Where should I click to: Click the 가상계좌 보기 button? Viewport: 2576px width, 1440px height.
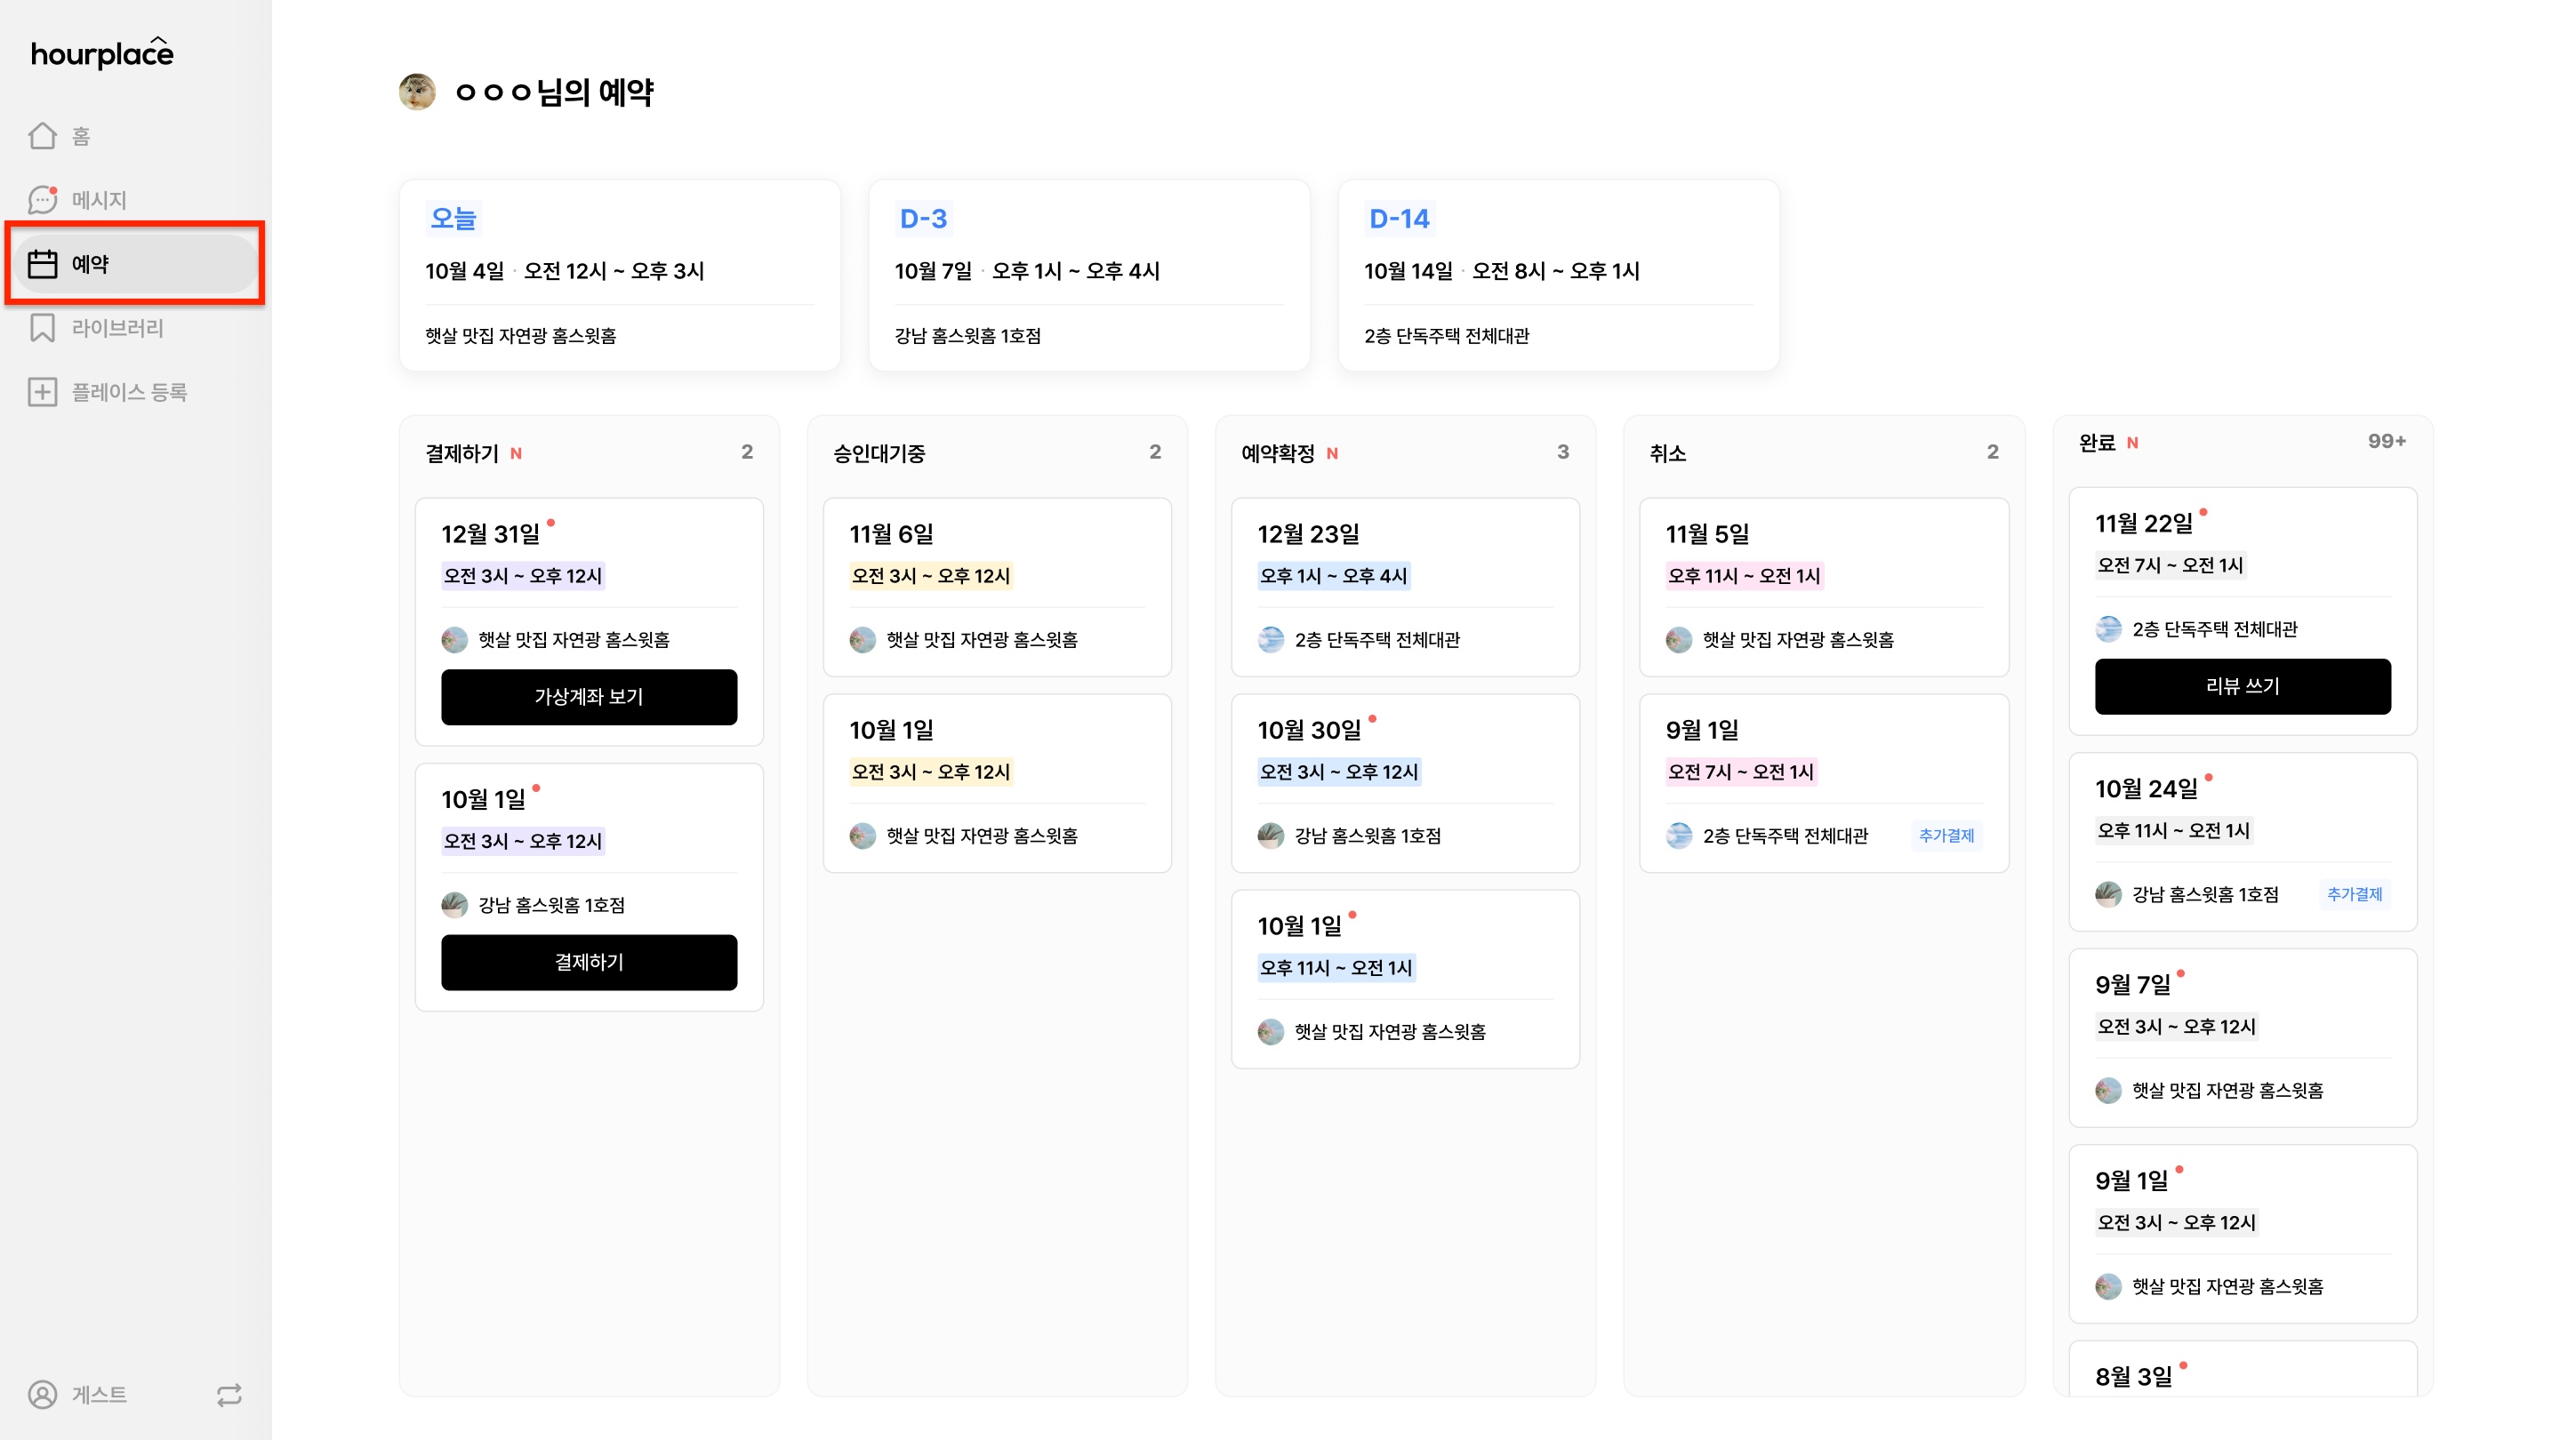click(x=589, y=697)
